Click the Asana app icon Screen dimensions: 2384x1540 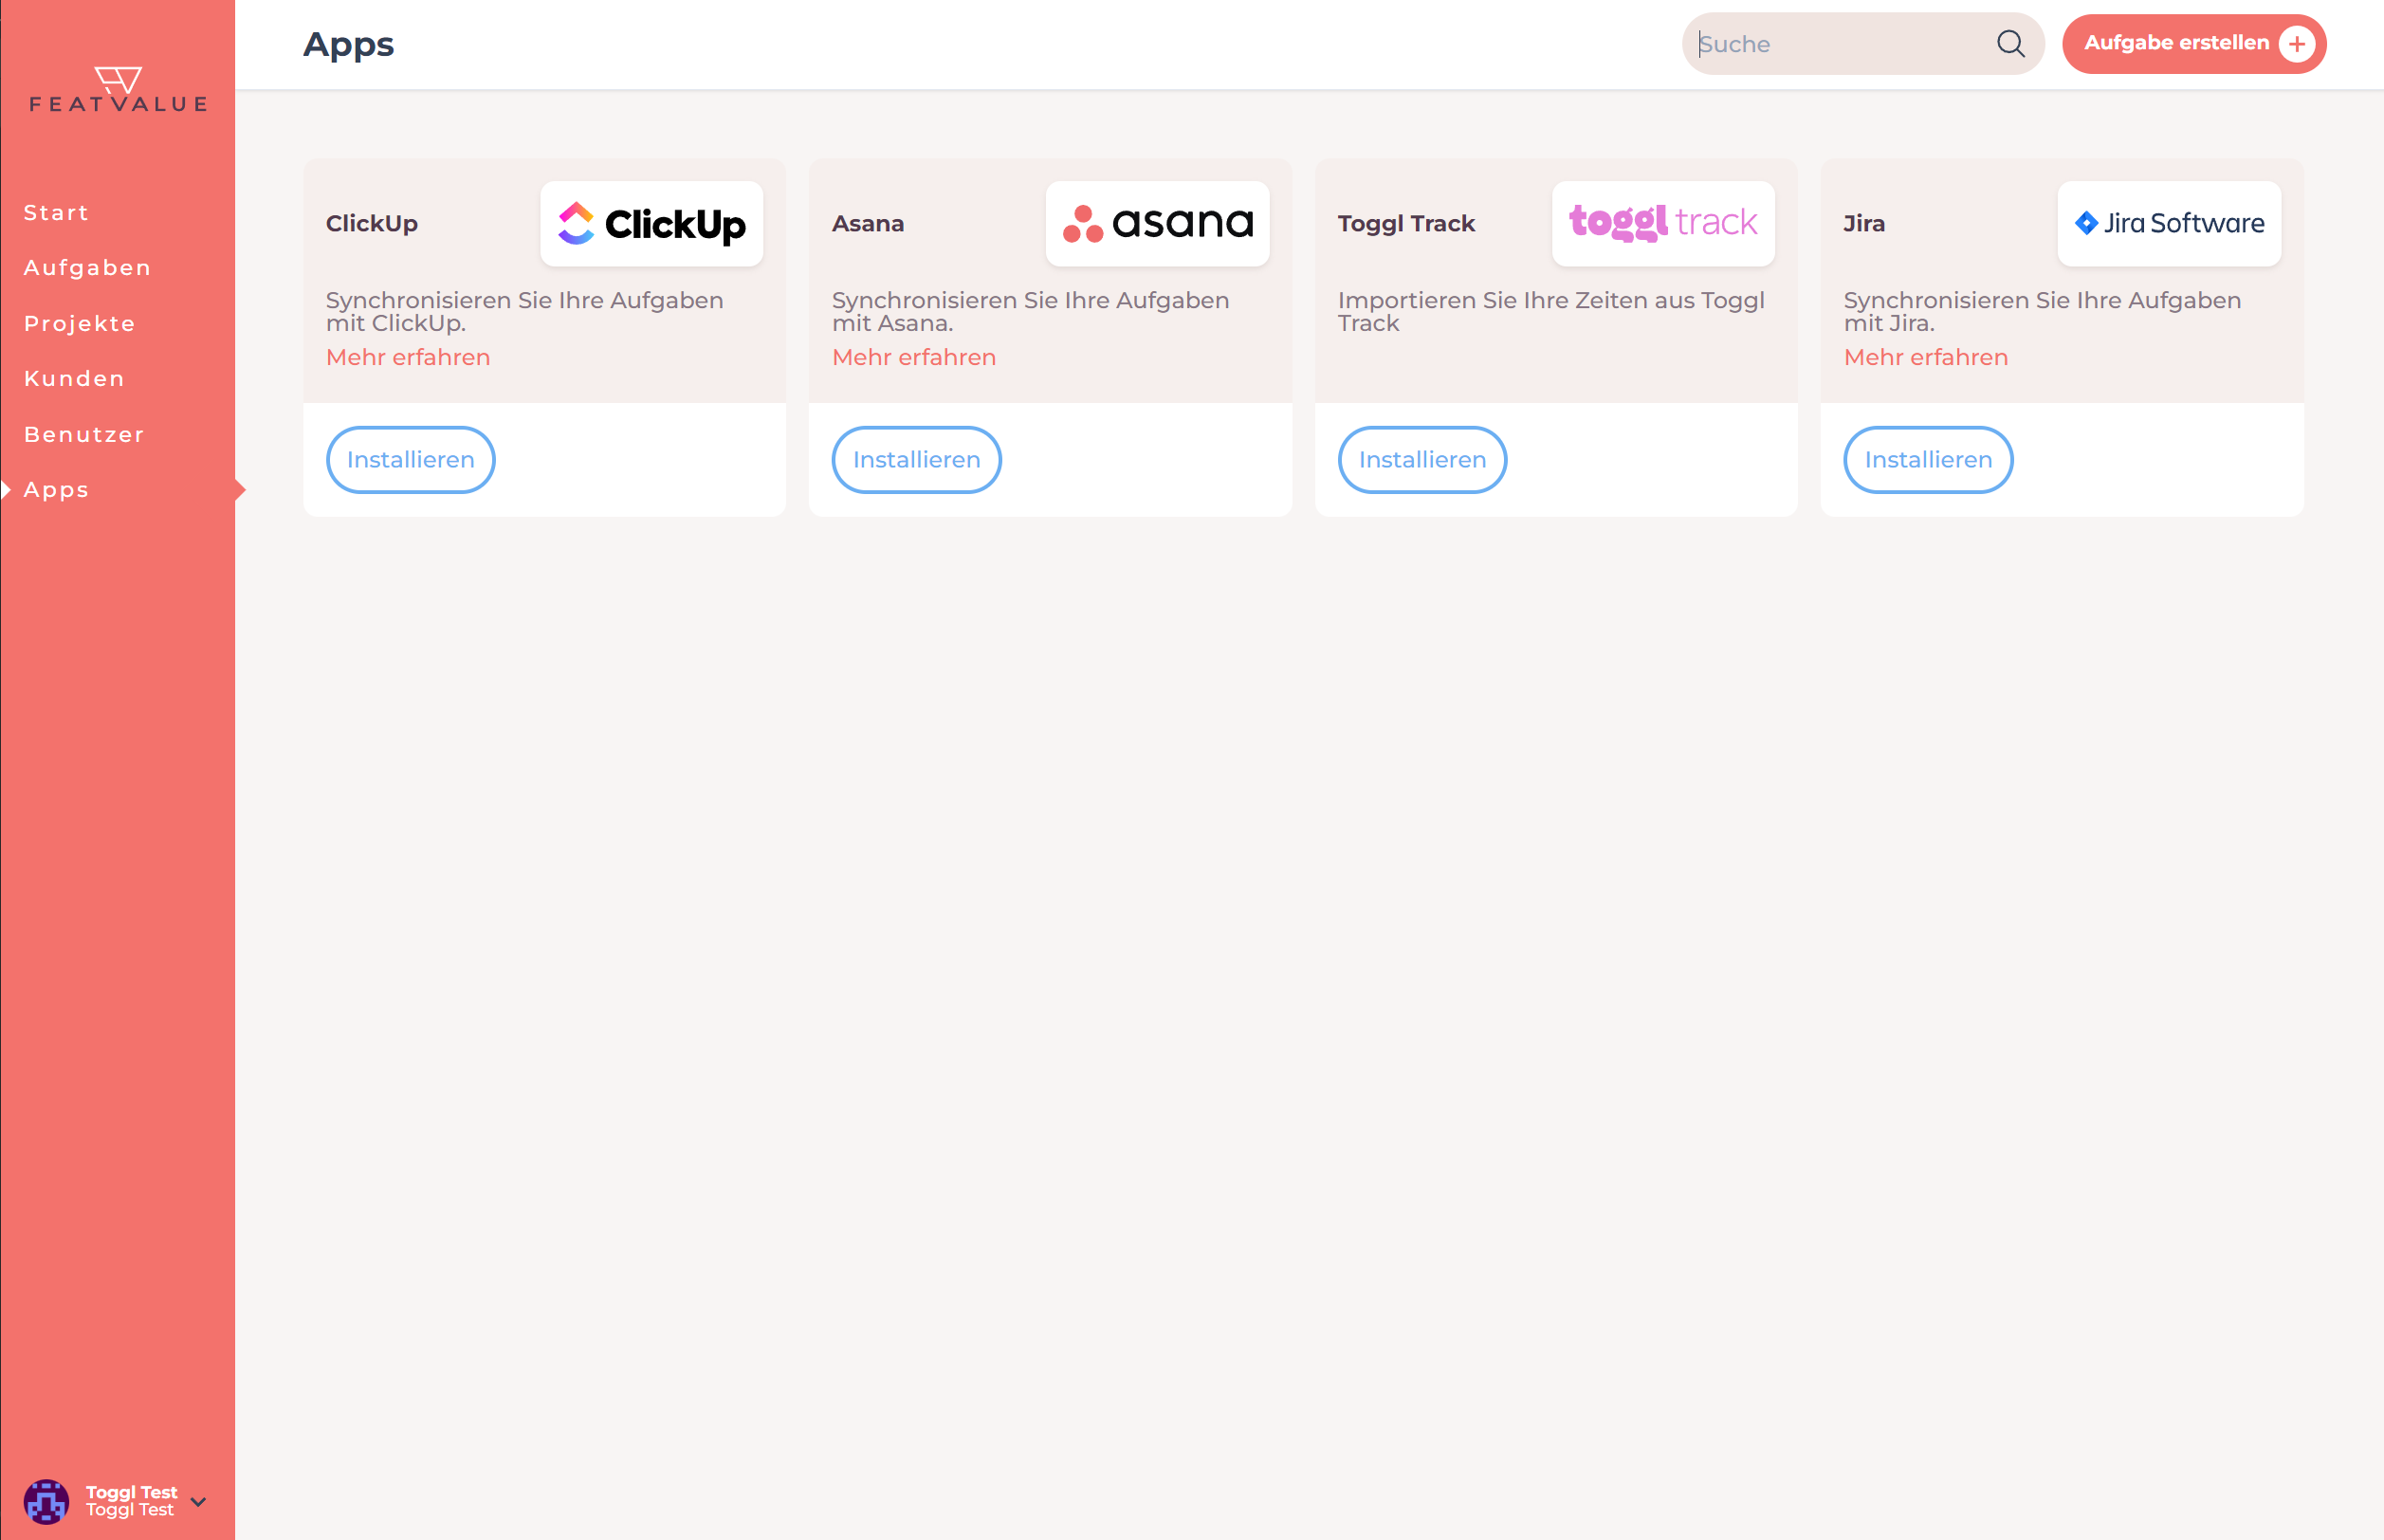[1156, 223]
